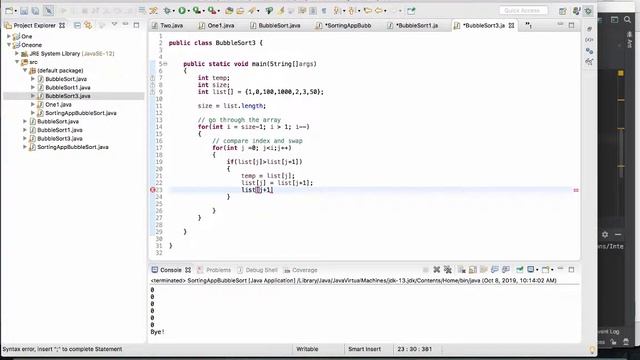This screenshot has width=640, height=360.
Task: Open the Debug Shell tab
Action: (261, 270)
